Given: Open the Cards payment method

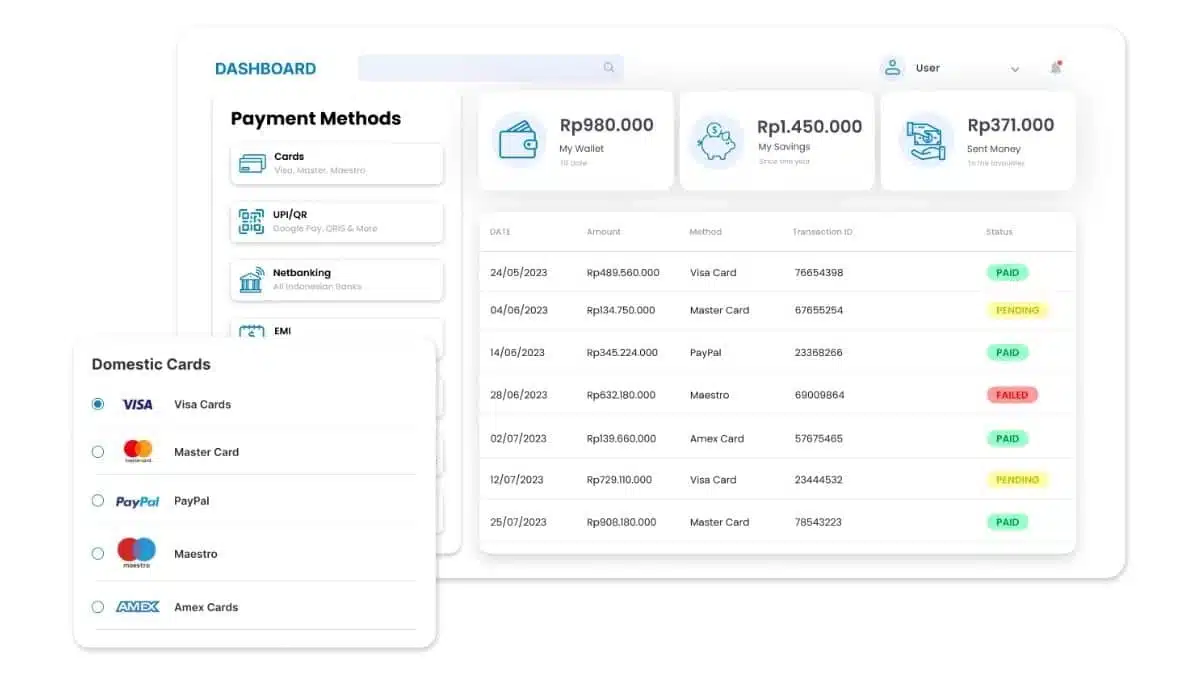Looking at the screenshot, I should coord(337,163).
